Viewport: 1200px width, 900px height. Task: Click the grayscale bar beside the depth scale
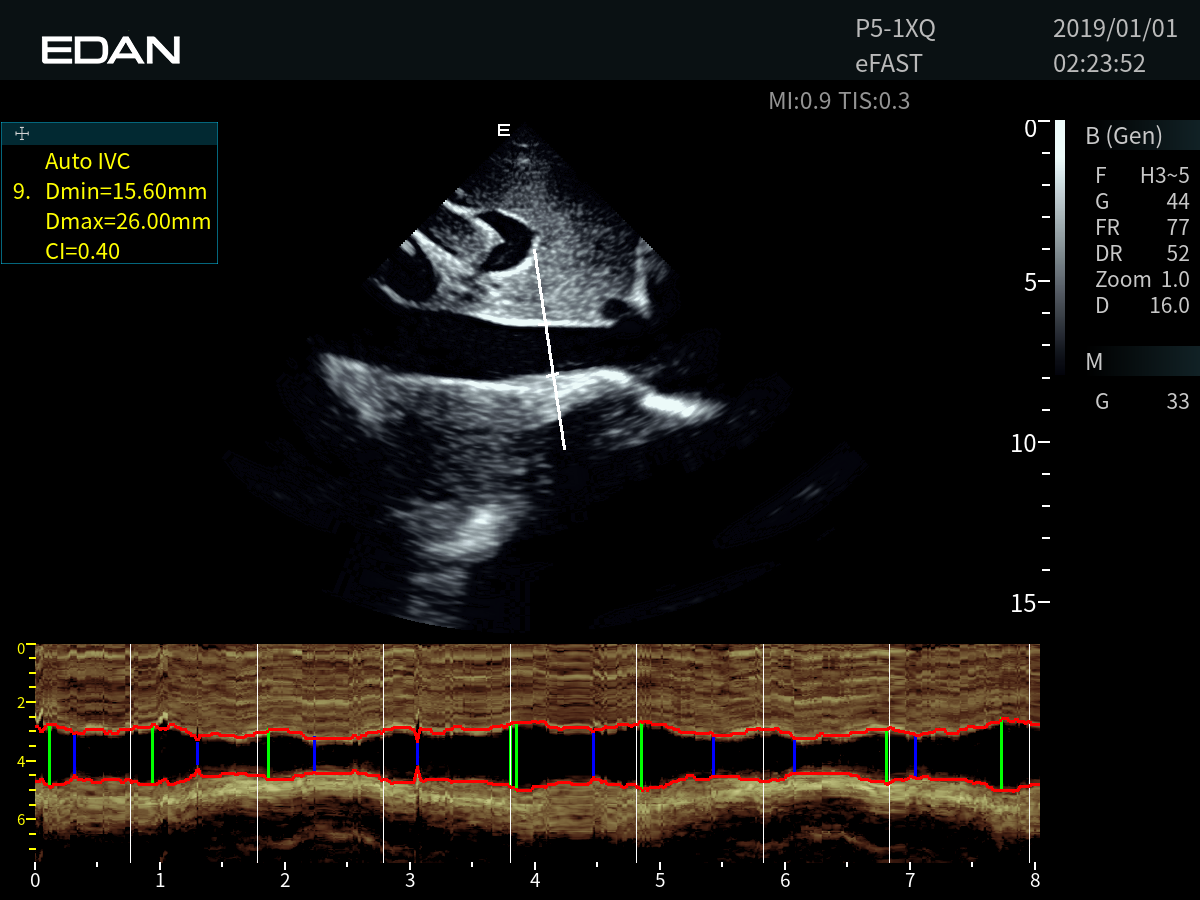(x=1060, y=250)
